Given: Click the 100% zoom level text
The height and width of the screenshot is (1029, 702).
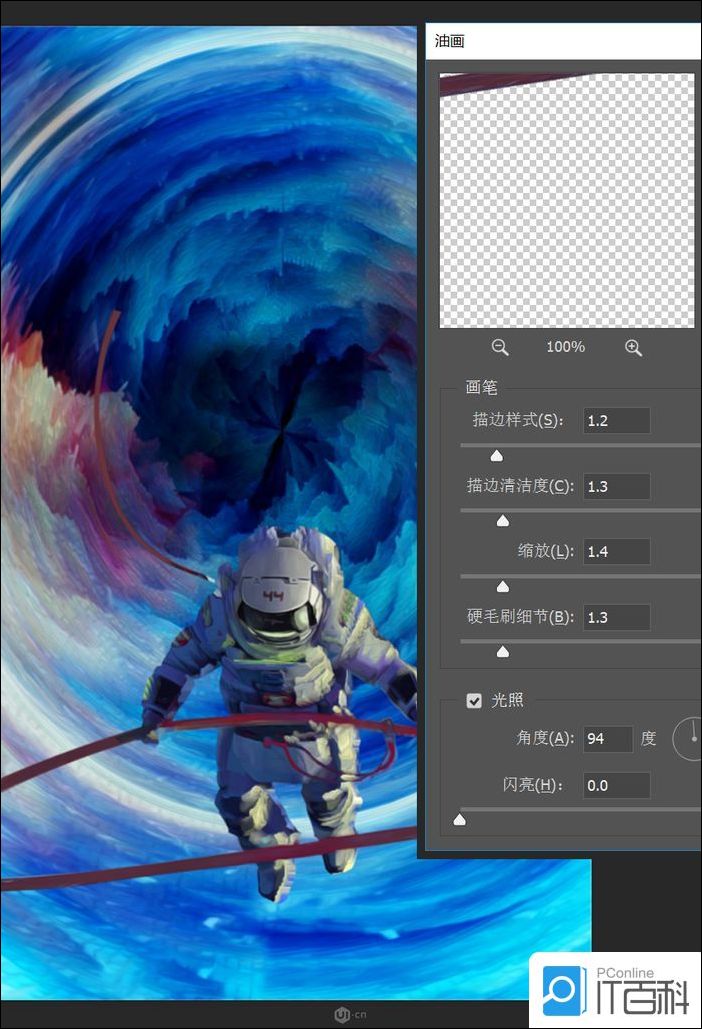Looking at the screenshot, I should tap(566, 346).
